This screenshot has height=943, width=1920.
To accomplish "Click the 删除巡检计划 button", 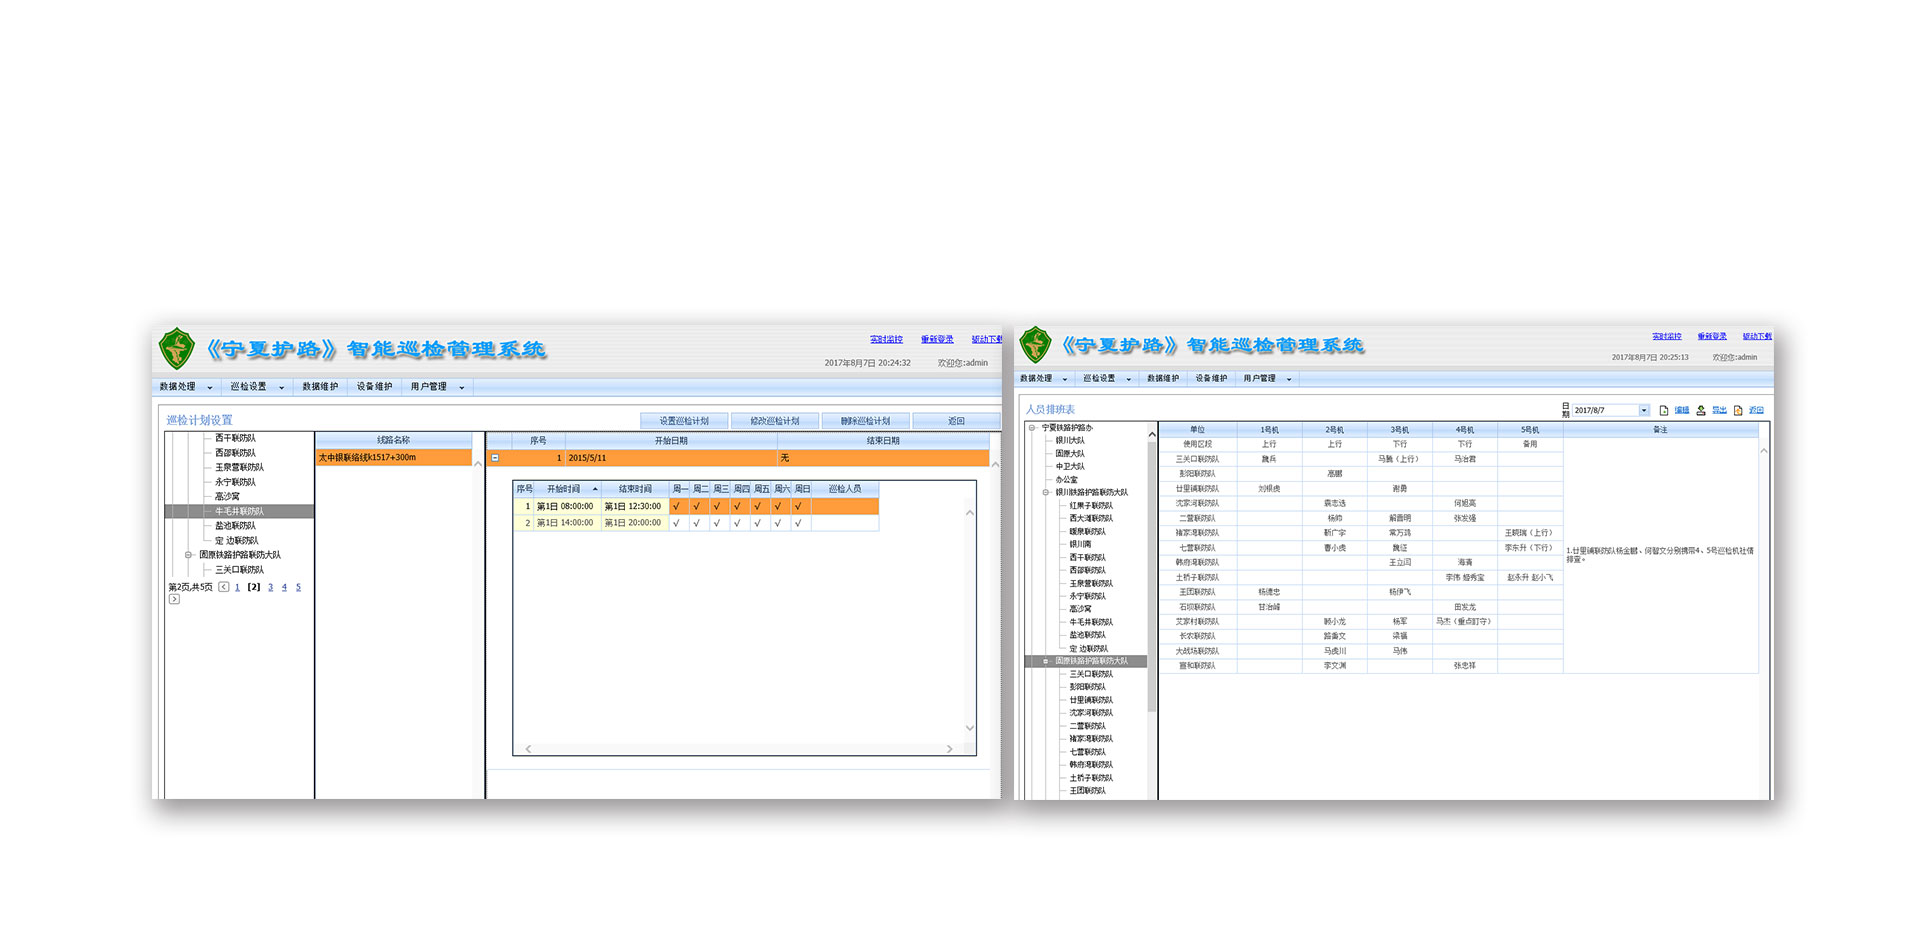I will pos(865,421).
